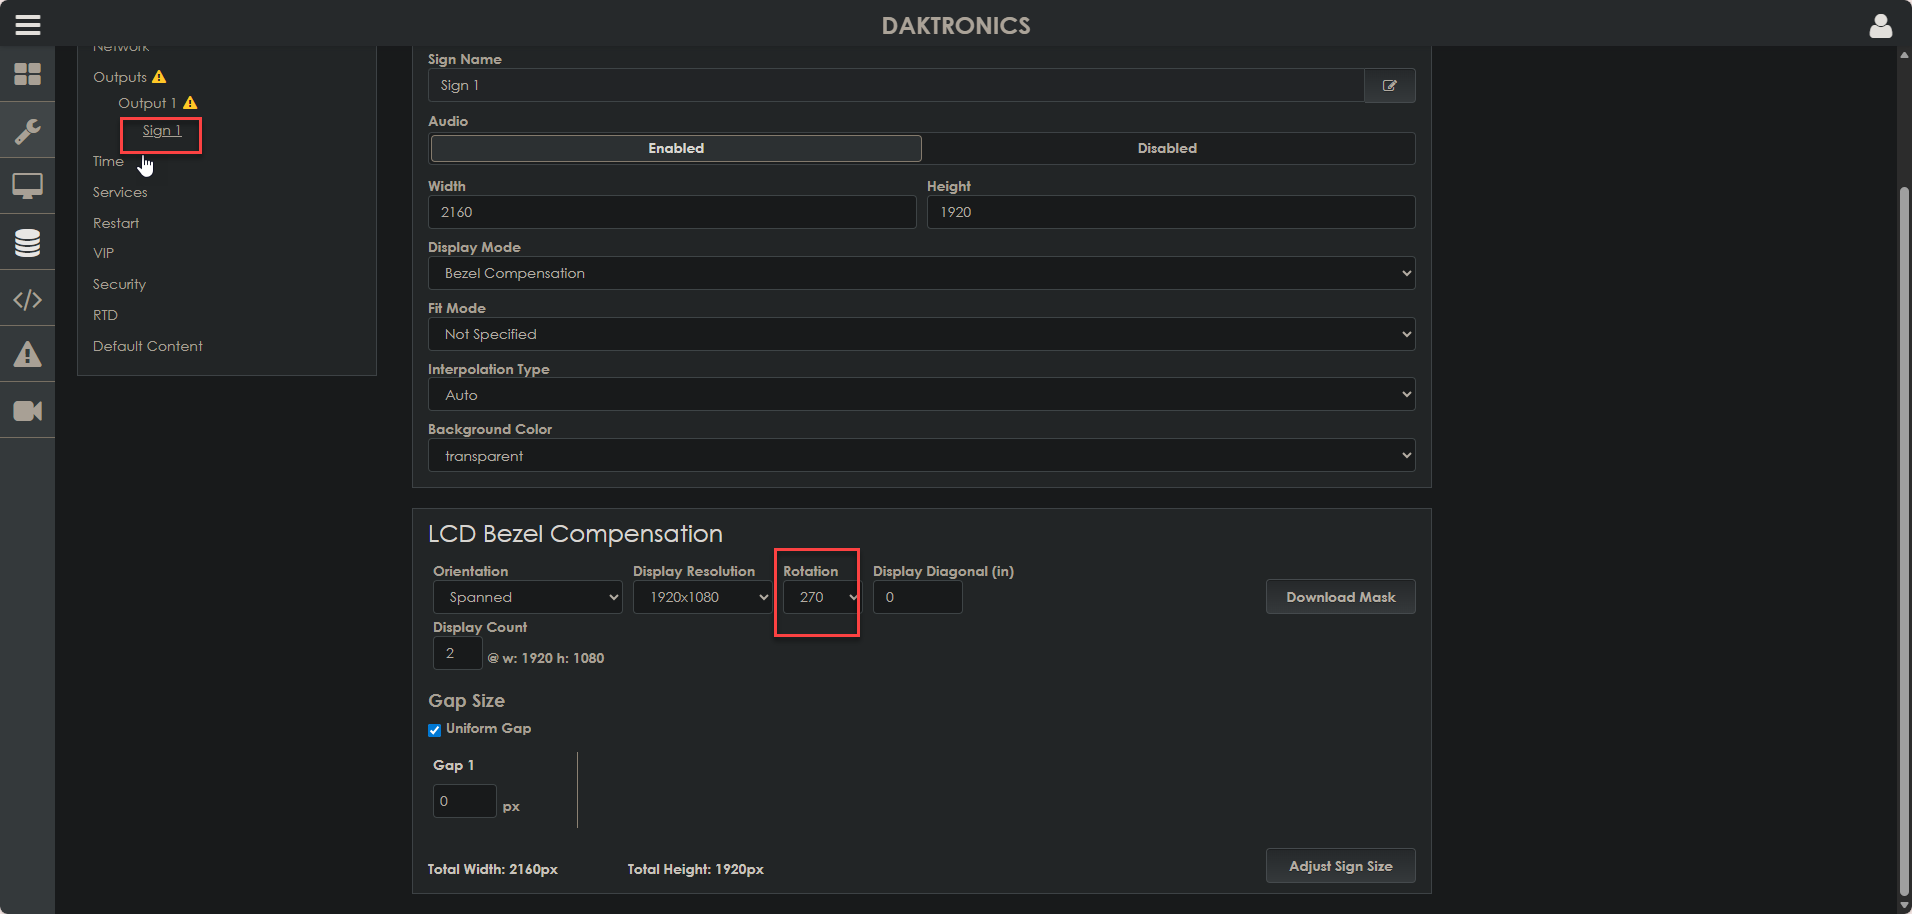Viewport: 1912px width, 914px height.
Task: Open the hamburger menu icon
Action: (28, 25)
